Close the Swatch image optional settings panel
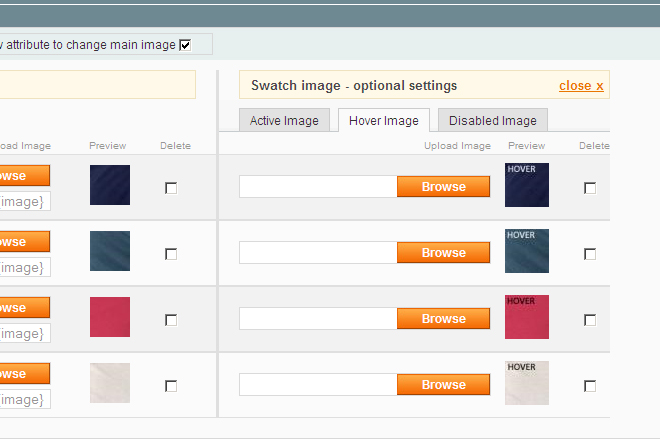 tap(581, 86)
